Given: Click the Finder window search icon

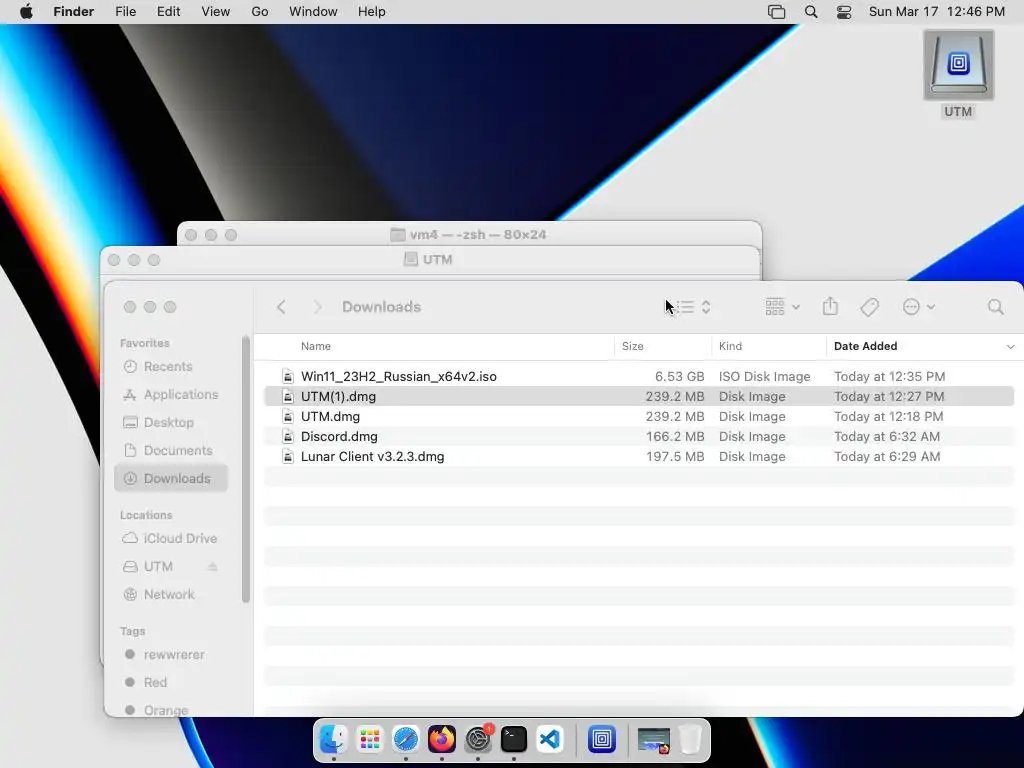Looking at the screenshot, I should tap(995, 307).
